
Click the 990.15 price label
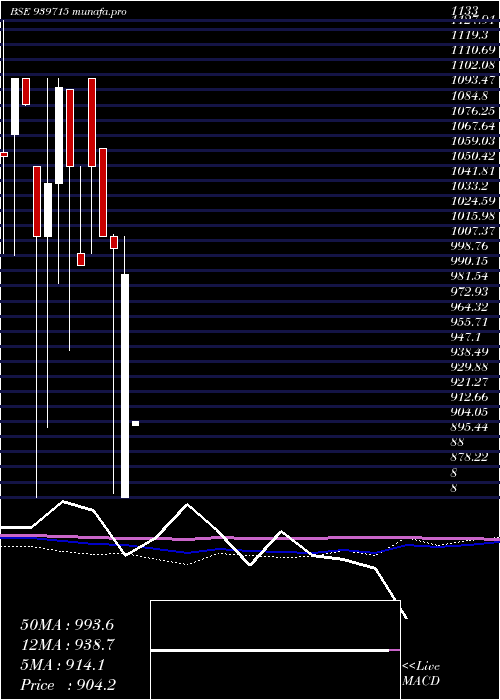point(469,261)
